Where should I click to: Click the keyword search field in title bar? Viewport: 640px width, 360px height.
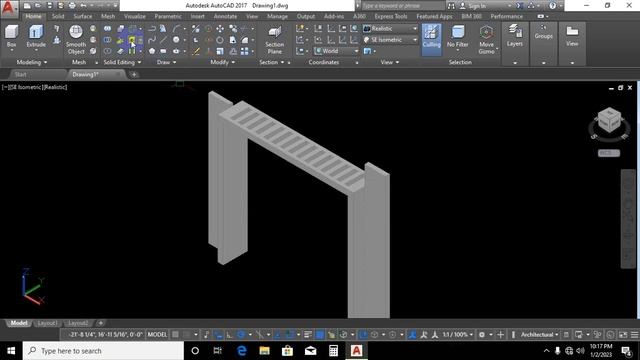click(x=403, y=6)
